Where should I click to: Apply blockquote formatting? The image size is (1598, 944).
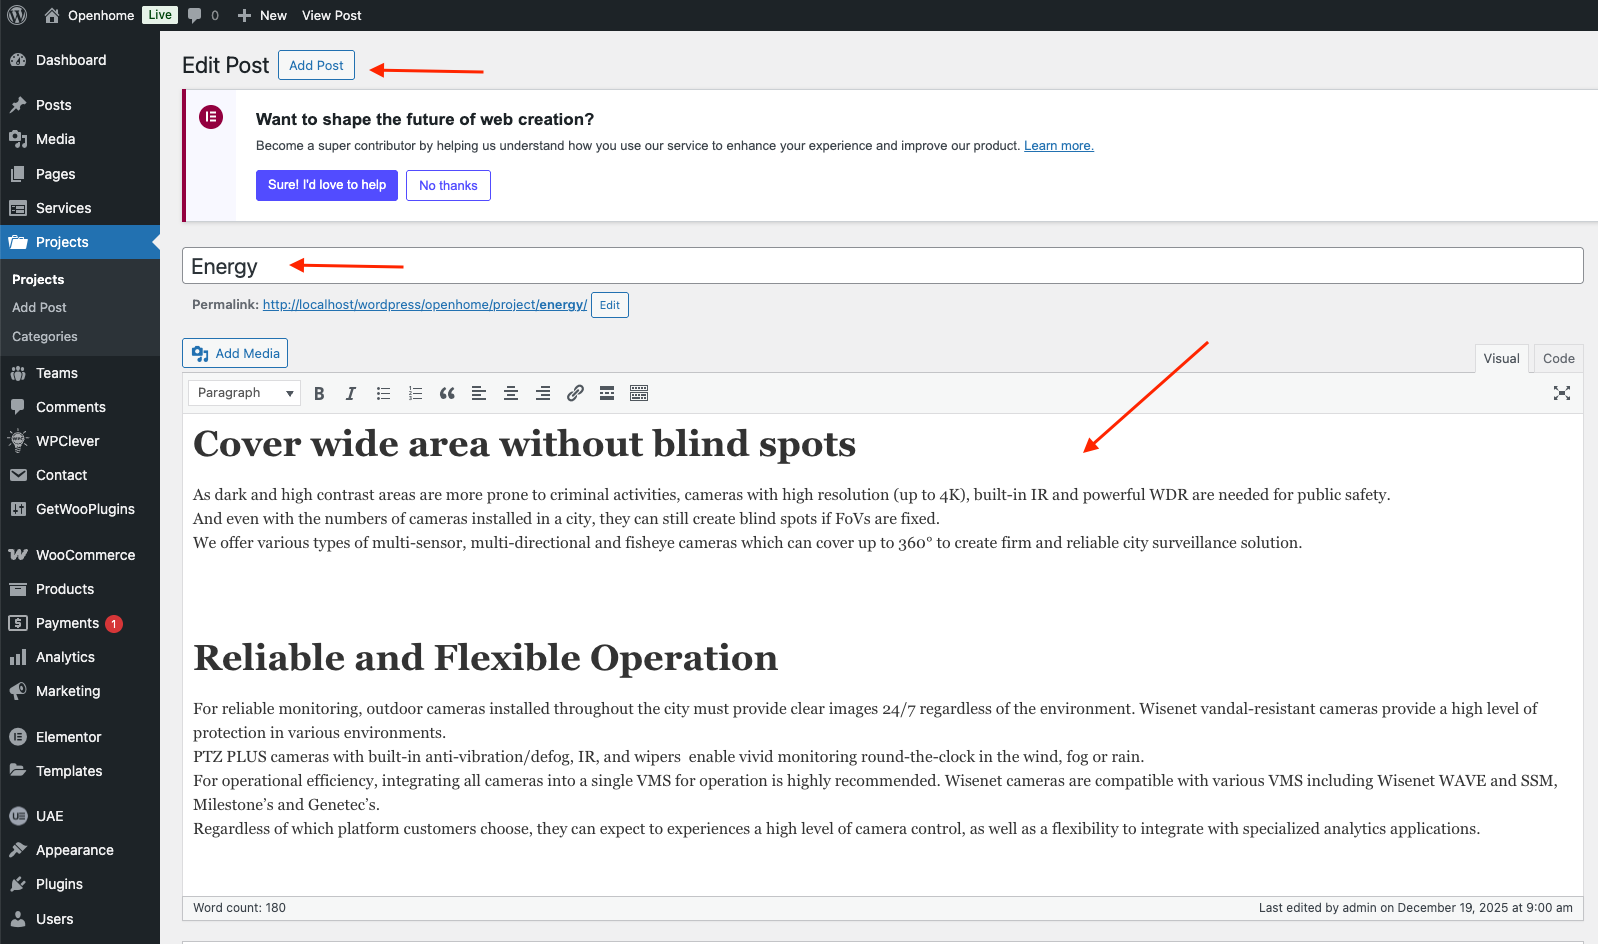(447, 394)
